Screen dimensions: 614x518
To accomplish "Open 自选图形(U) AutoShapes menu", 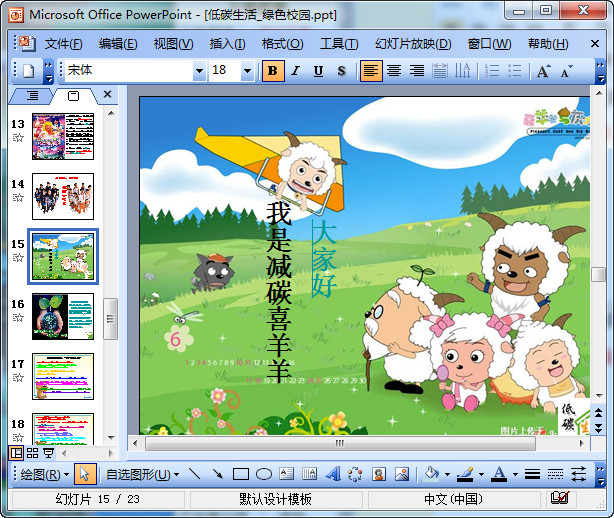I will click(x=143, y=475).
